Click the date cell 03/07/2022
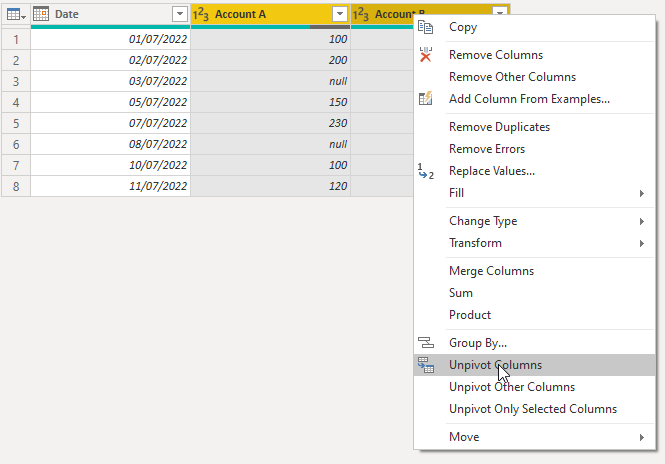This screenshot has height=464, width=665. (110, 81)
